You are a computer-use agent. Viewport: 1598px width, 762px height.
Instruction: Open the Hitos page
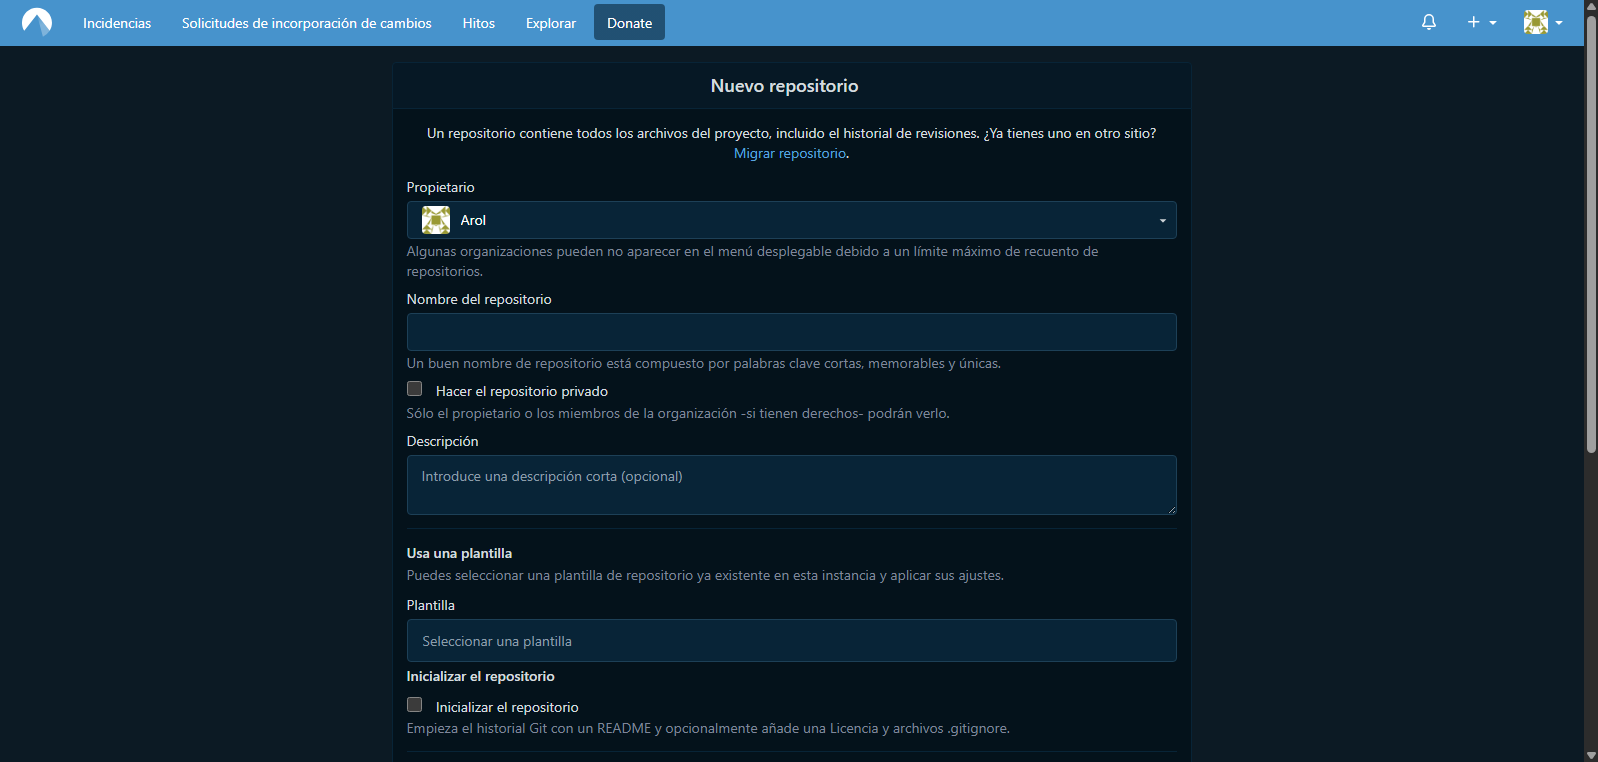tap(479, 23)
